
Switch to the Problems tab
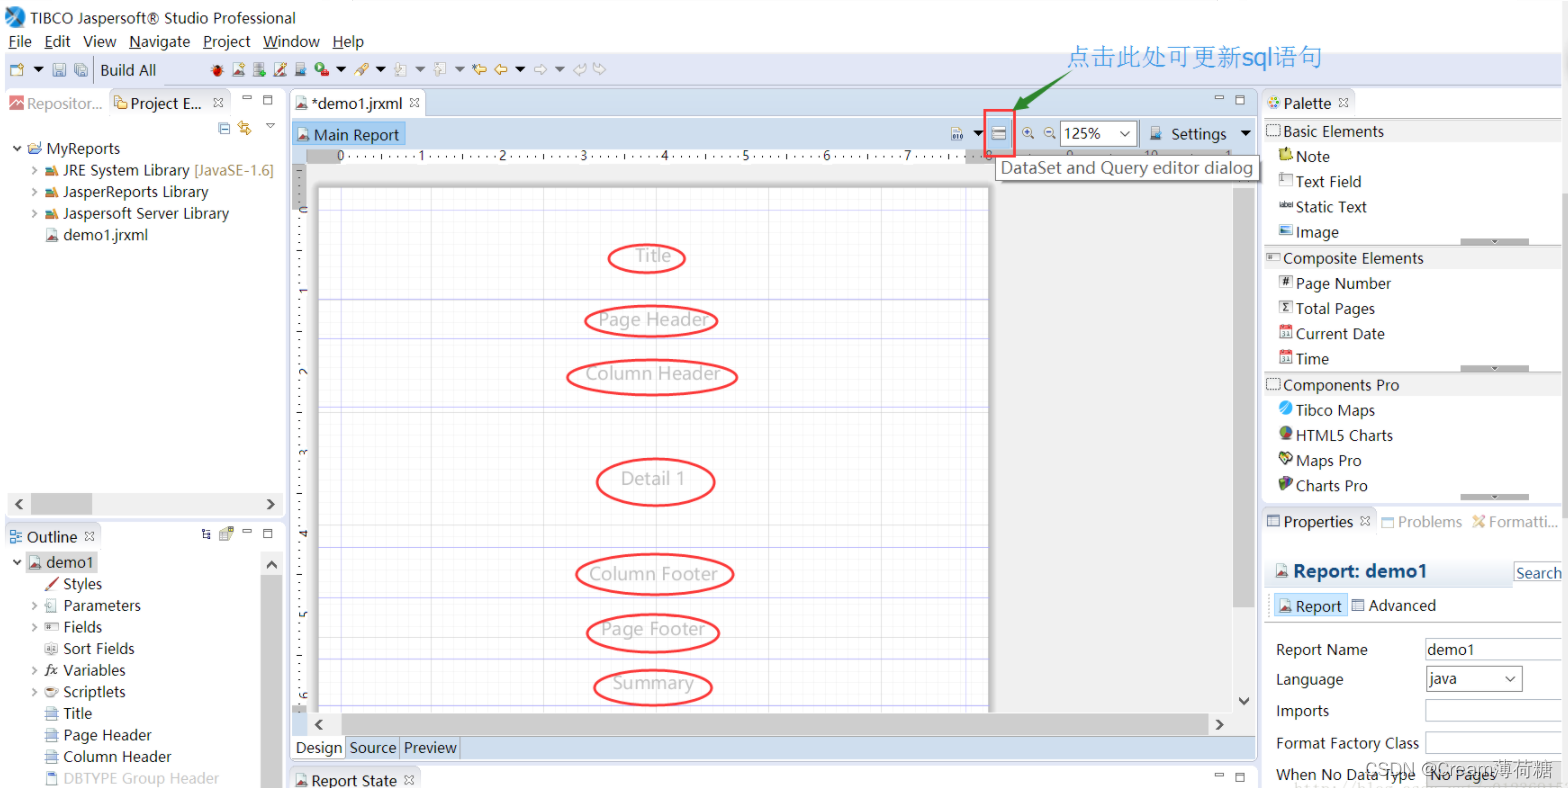coord(1421,522)
